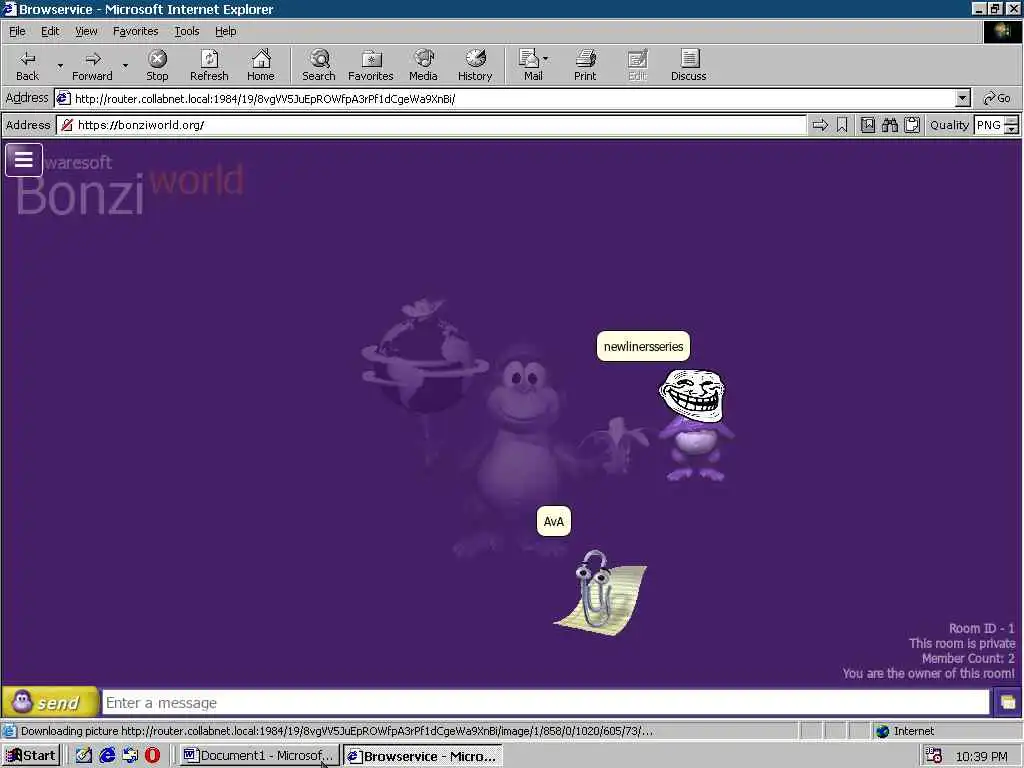Image resolution: width=1024 pixels, height=768 pixels.
Task: Click the Browservice bookmarks list icon
Action: (x=868, y=125)
